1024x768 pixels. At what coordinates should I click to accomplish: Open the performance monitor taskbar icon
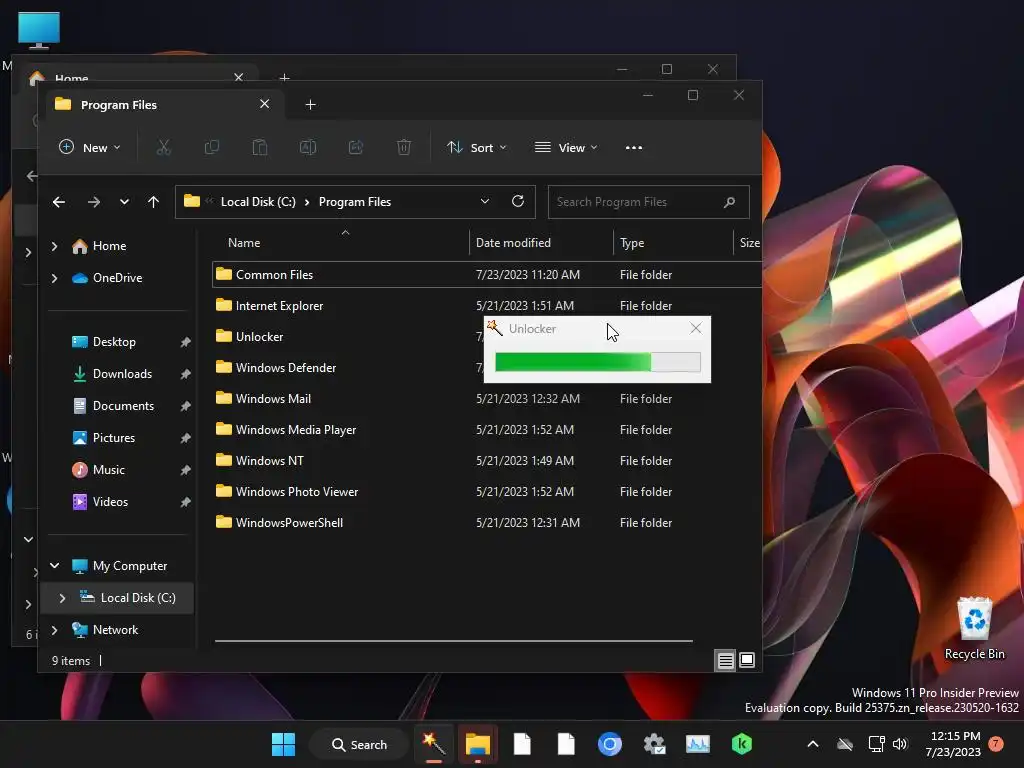point(697,744)
